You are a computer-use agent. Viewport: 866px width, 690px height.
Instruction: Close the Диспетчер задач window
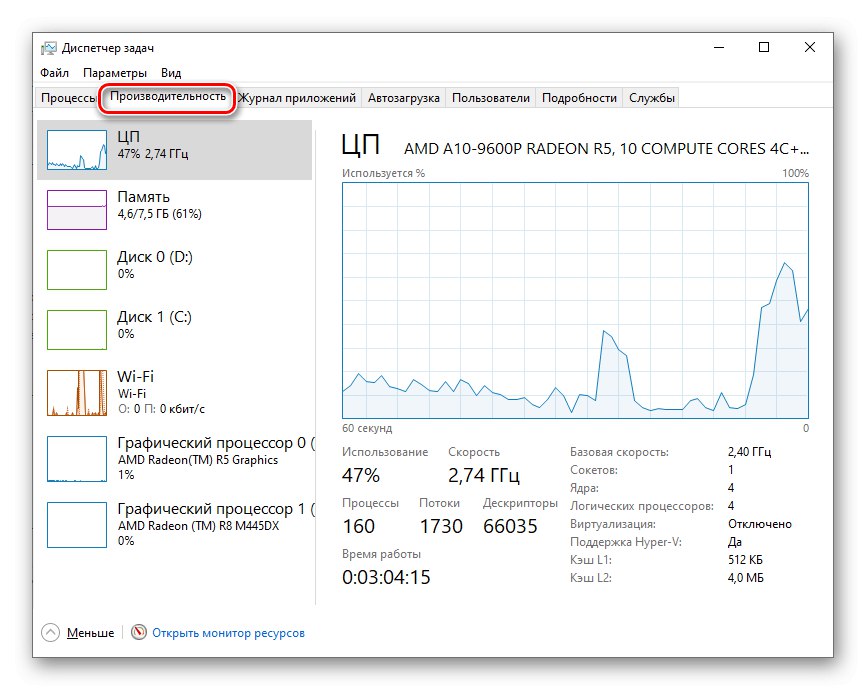point(810,48)
